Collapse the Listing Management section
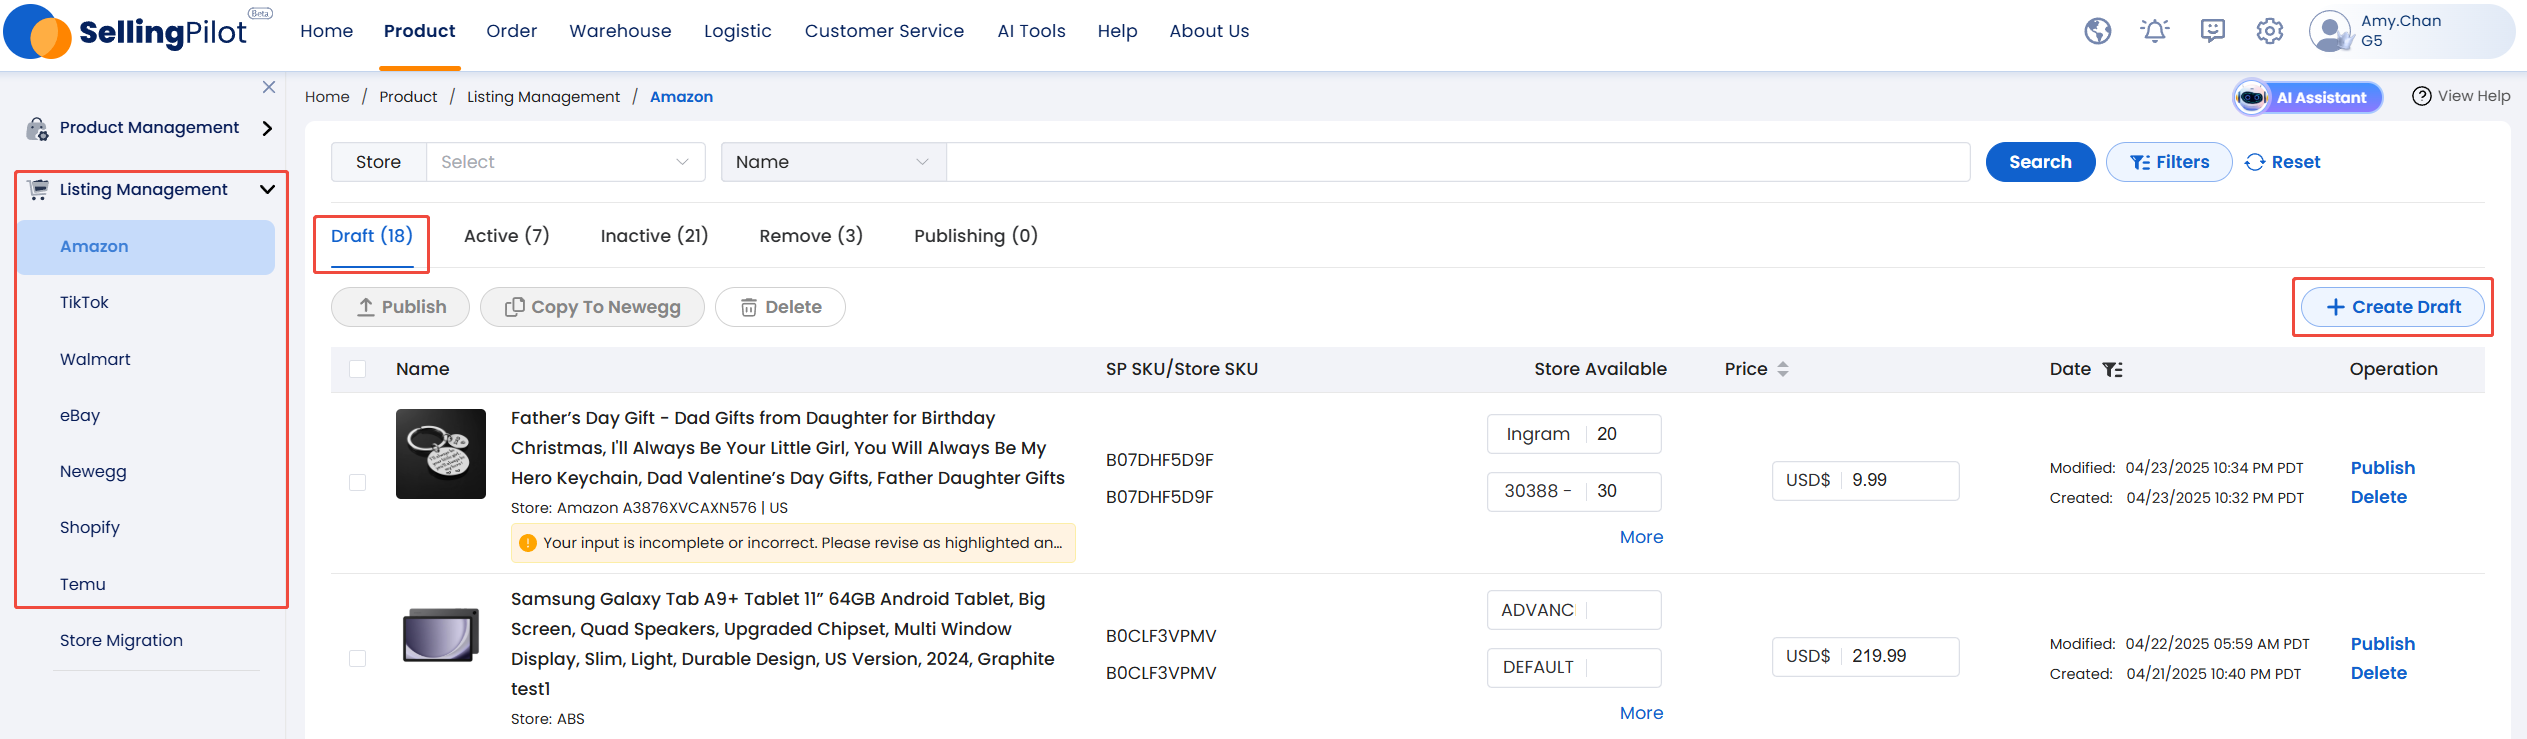Viewport: 2527px width, 739px height. pos(267,189)
